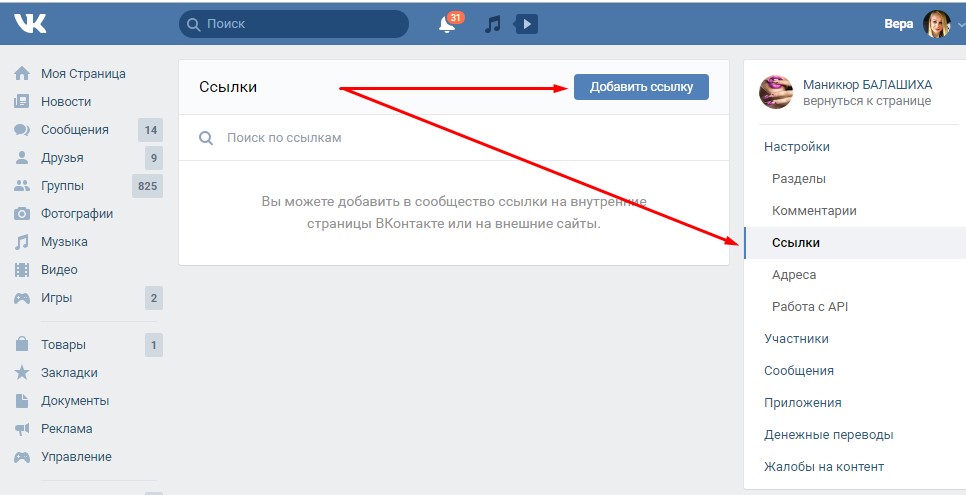966x495 pixels.
Task: Click the 2 counter next to Игры
Action: tap(154, 298)
